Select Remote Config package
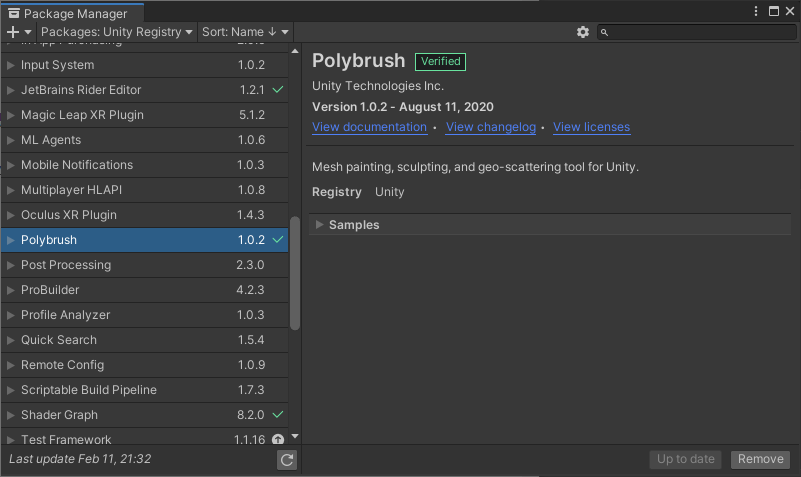801x477 pixels. tap(145, 365)
